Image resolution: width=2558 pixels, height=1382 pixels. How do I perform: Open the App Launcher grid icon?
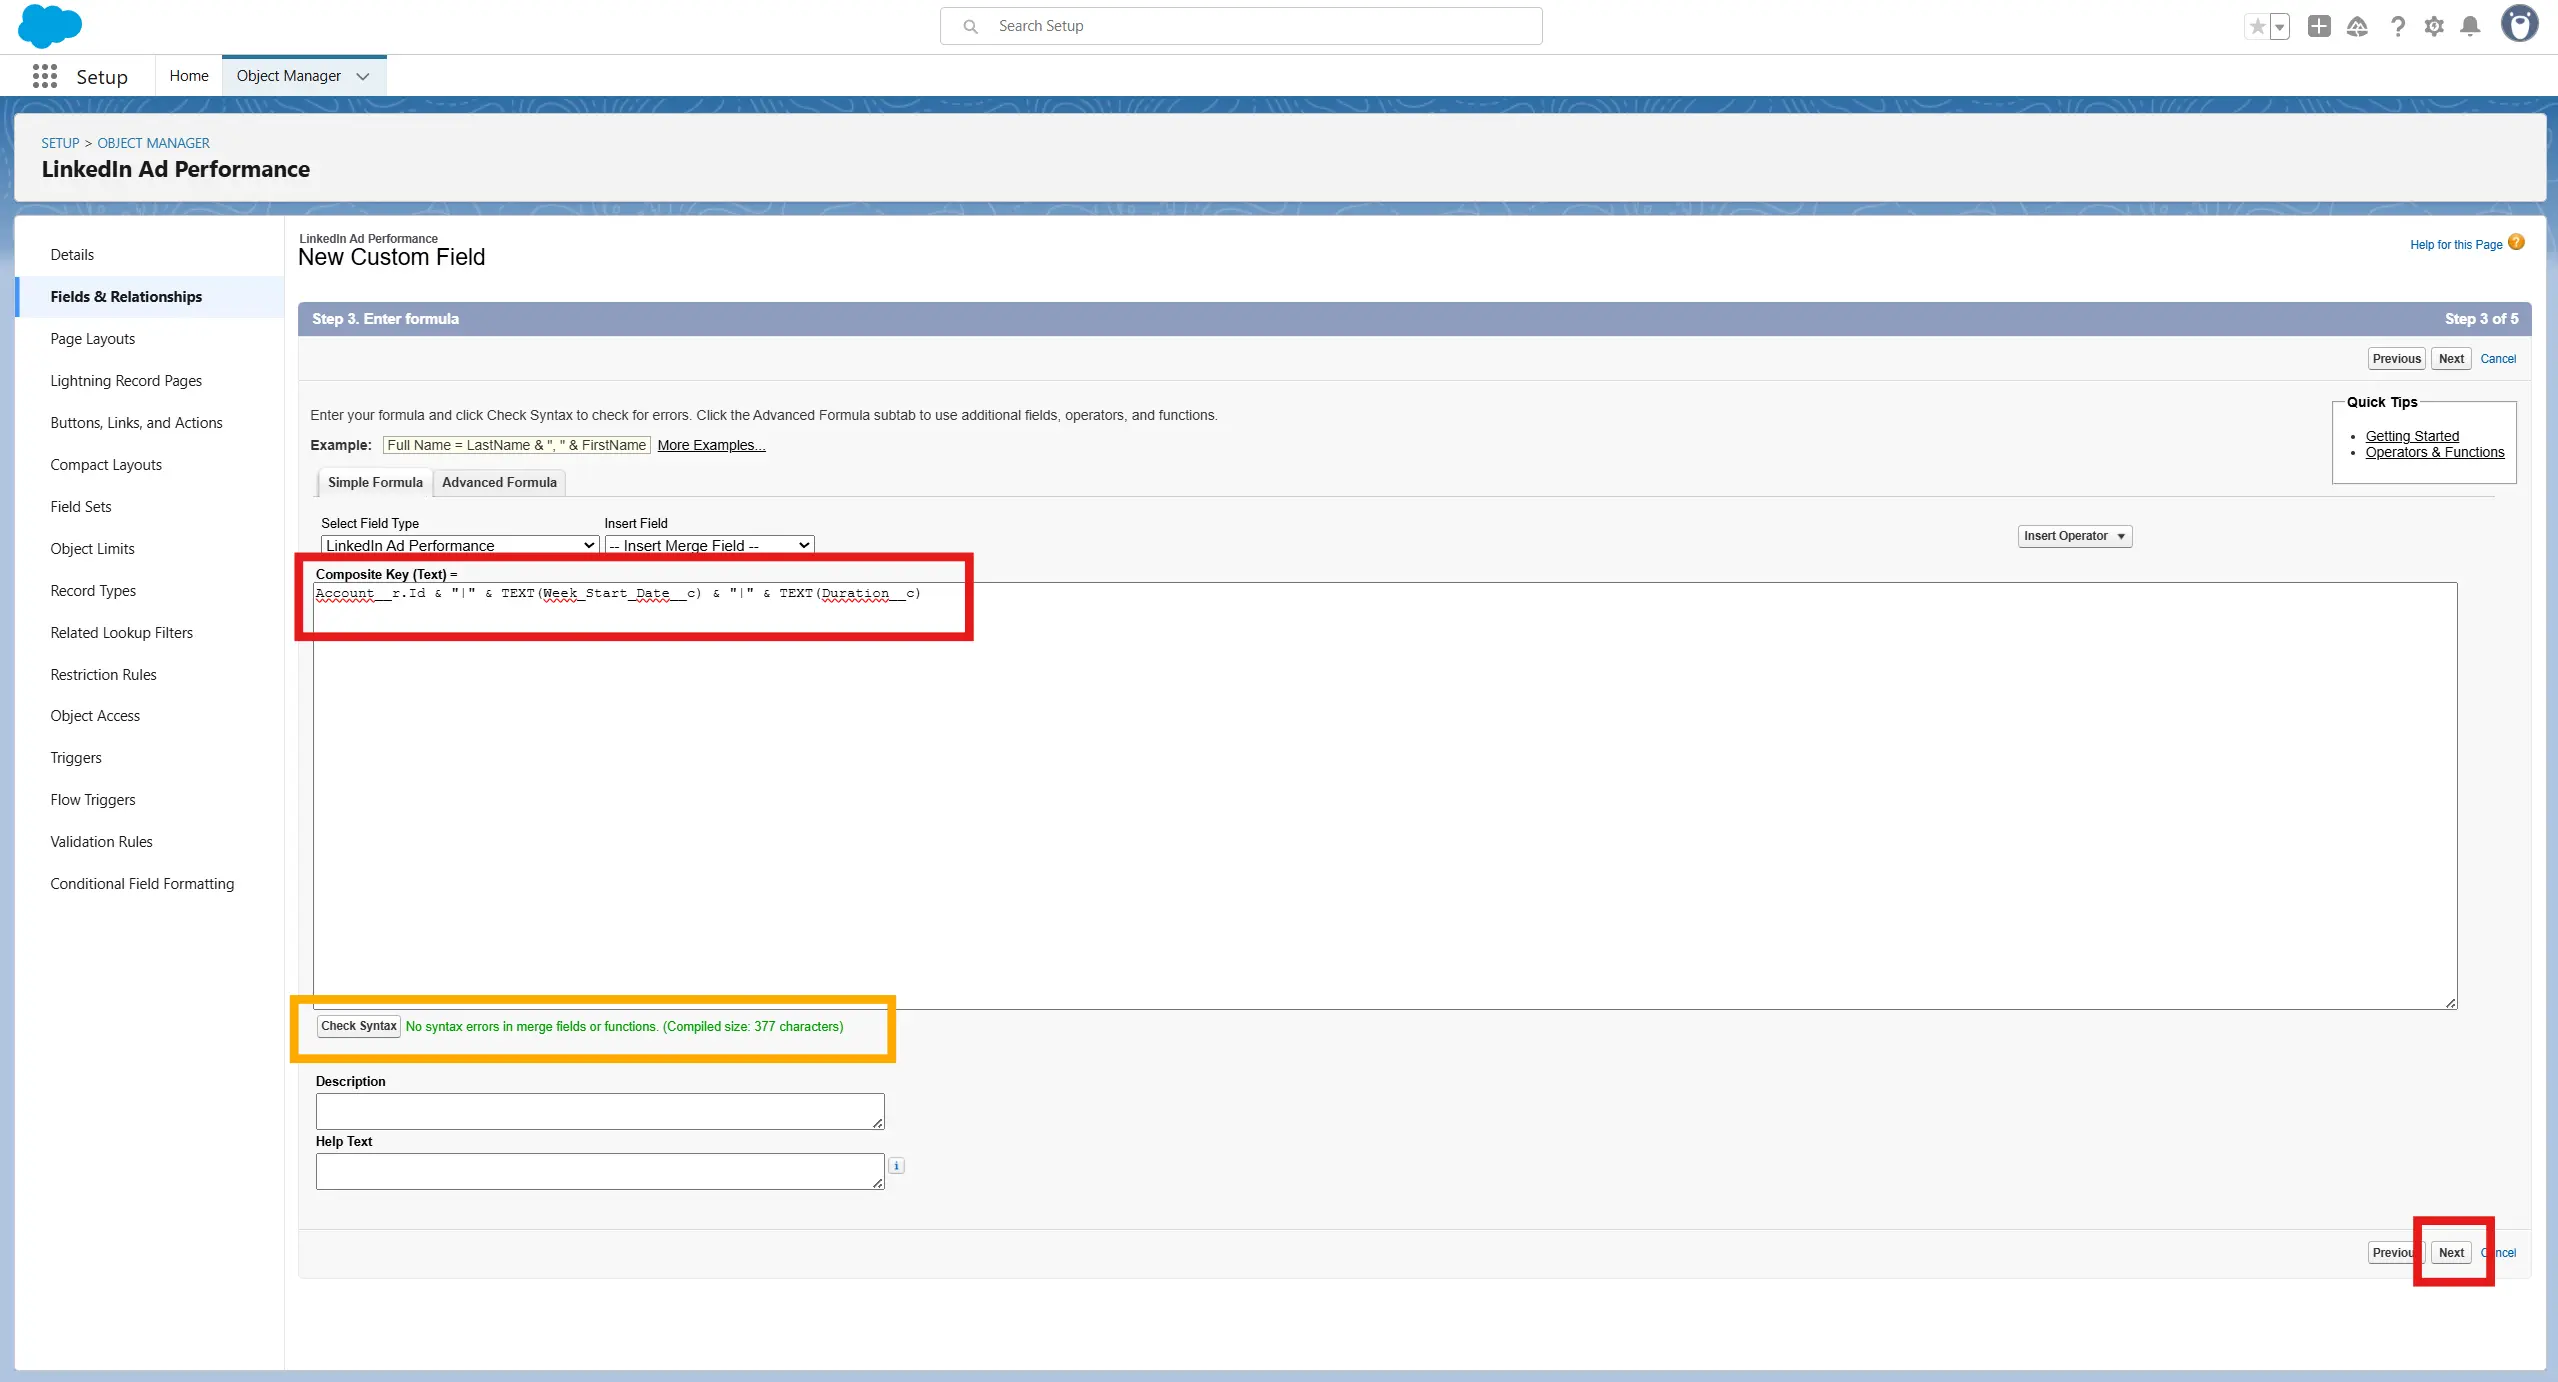pos(44,76)
